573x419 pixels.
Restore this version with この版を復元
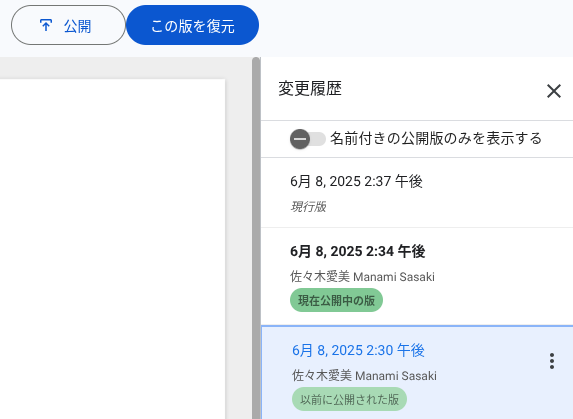[193, 25]
